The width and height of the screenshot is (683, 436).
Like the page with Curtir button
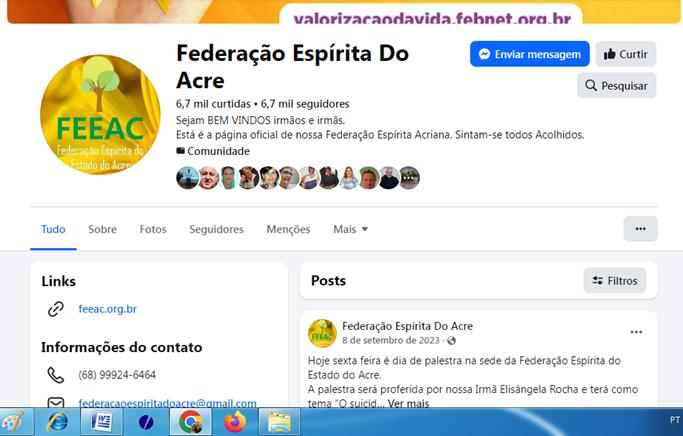coord(626,54)
